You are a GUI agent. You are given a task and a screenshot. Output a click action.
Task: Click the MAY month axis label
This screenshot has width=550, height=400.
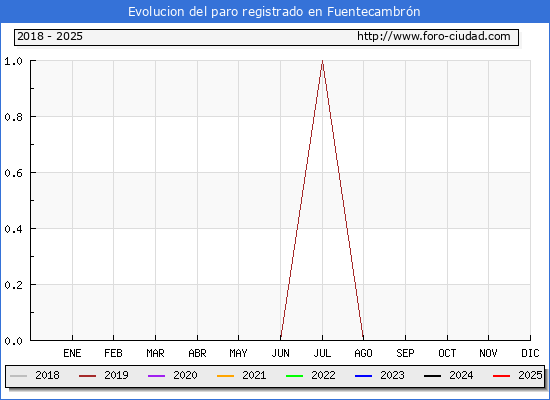point(239,353)
